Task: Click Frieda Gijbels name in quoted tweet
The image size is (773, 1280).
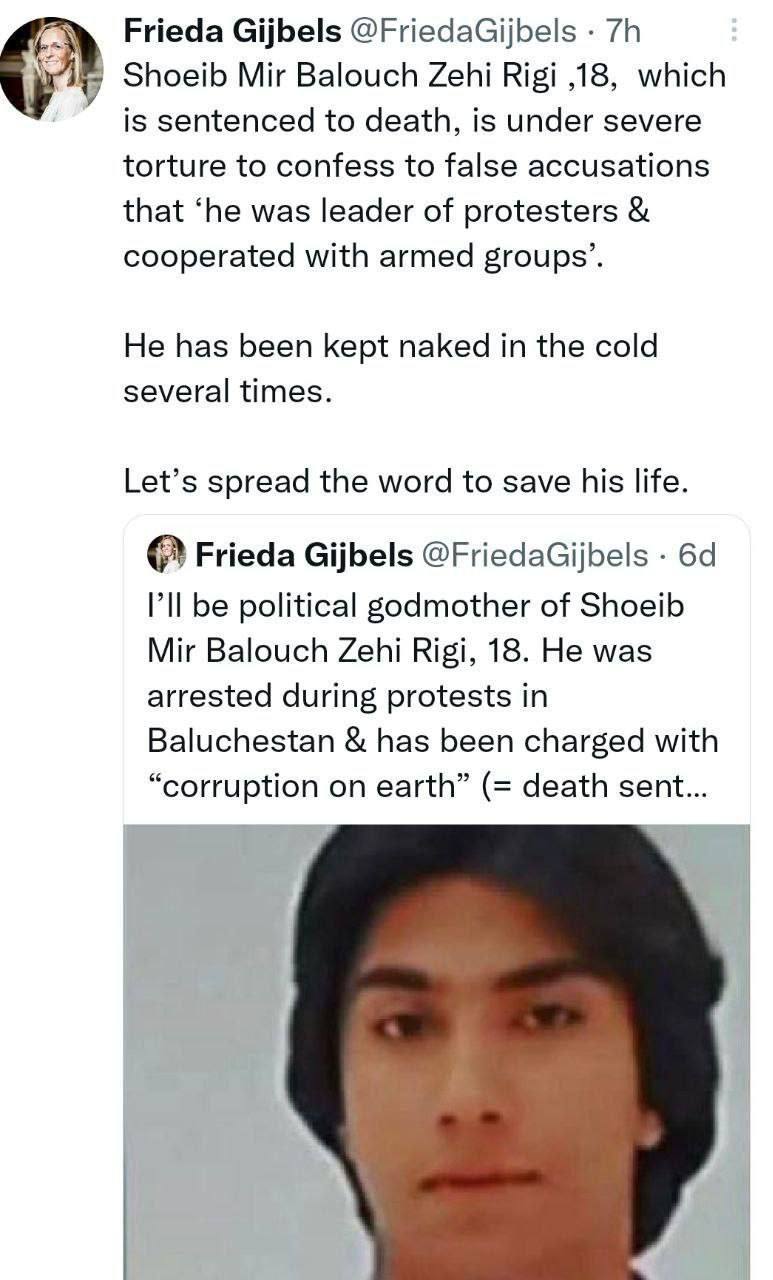Action: tap(304, 555)
